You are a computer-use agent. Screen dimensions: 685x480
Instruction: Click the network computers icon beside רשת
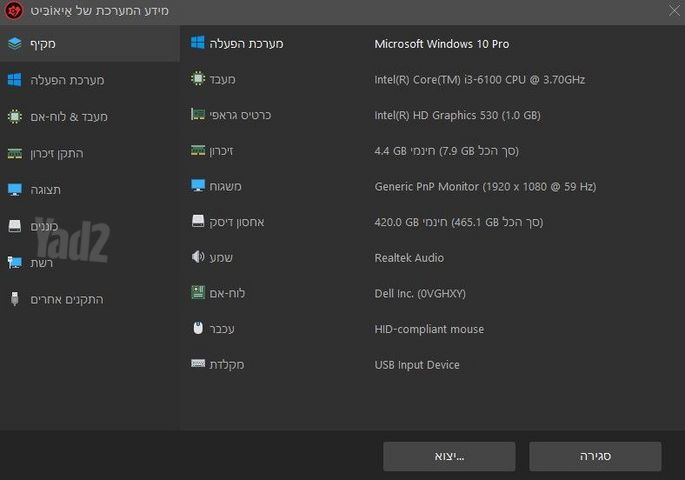[14, 262]
